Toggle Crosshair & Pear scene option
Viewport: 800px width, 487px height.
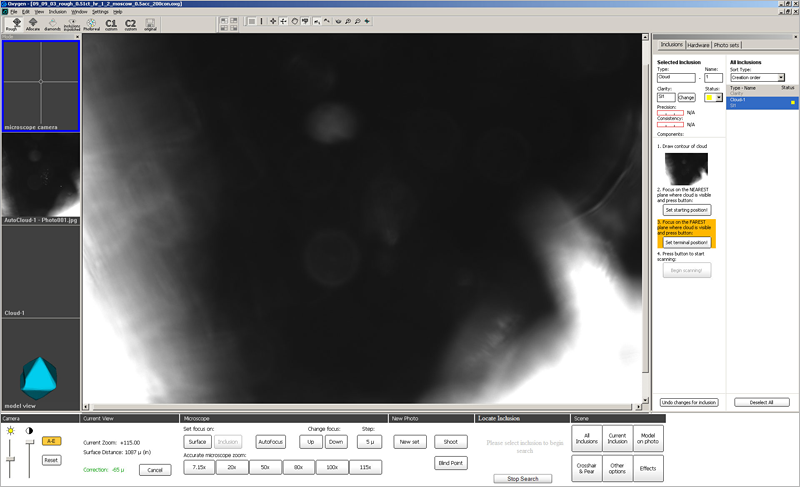pos(587,468)
